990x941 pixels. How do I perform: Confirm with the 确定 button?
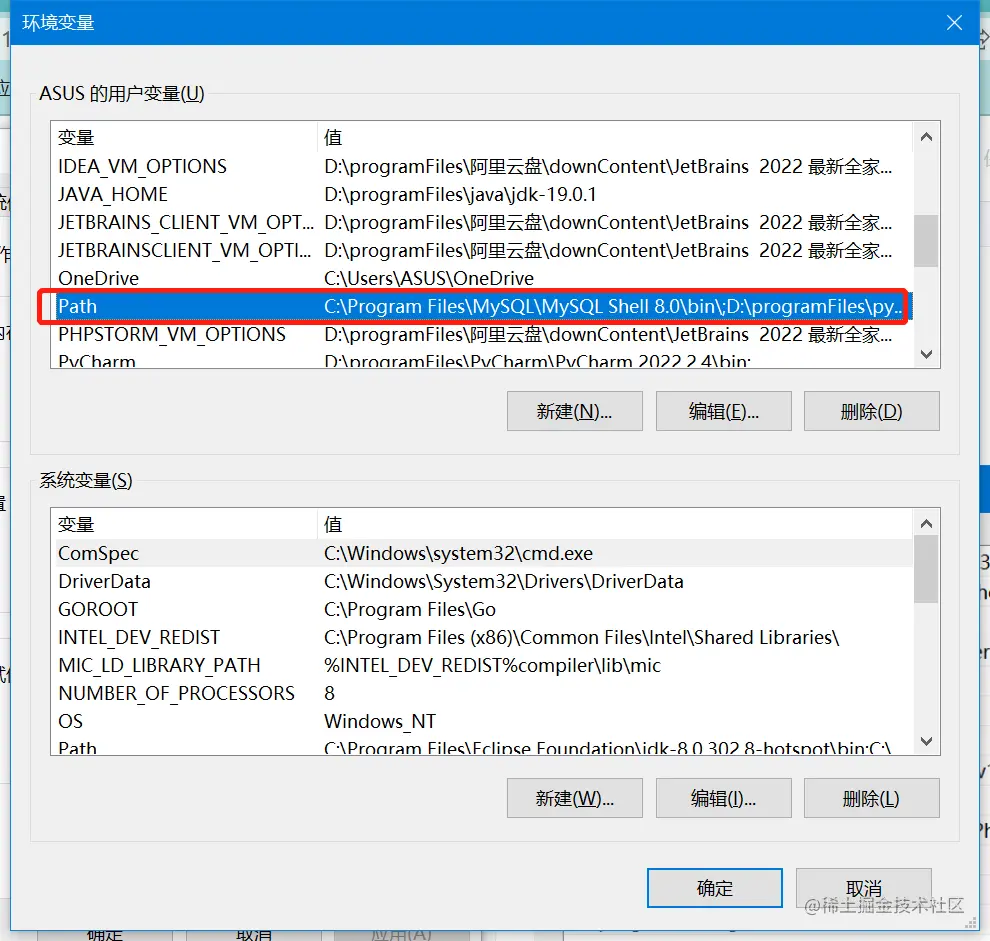(x=715, y=888)
